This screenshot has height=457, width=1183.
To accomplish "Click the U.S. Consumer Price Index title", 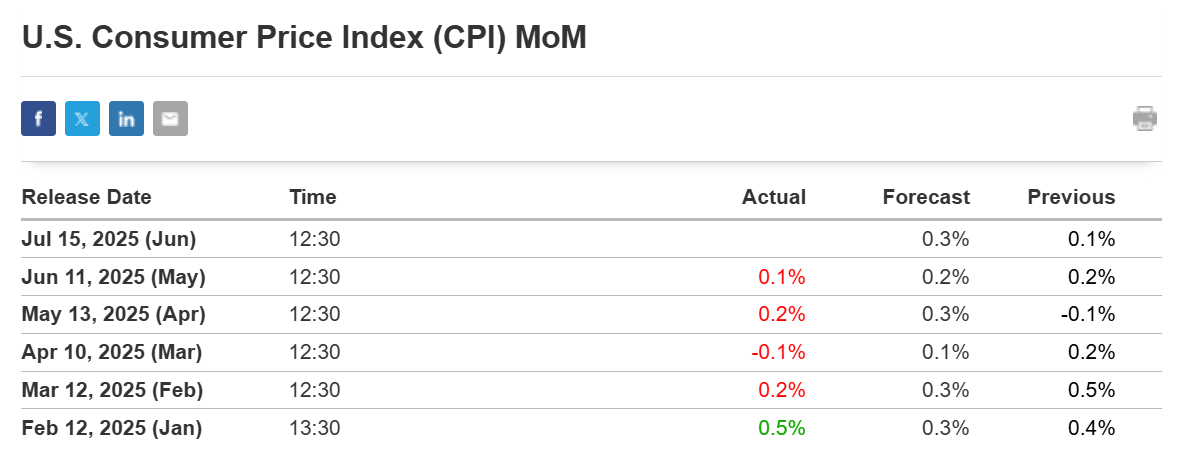I will [x=304, y=38].
